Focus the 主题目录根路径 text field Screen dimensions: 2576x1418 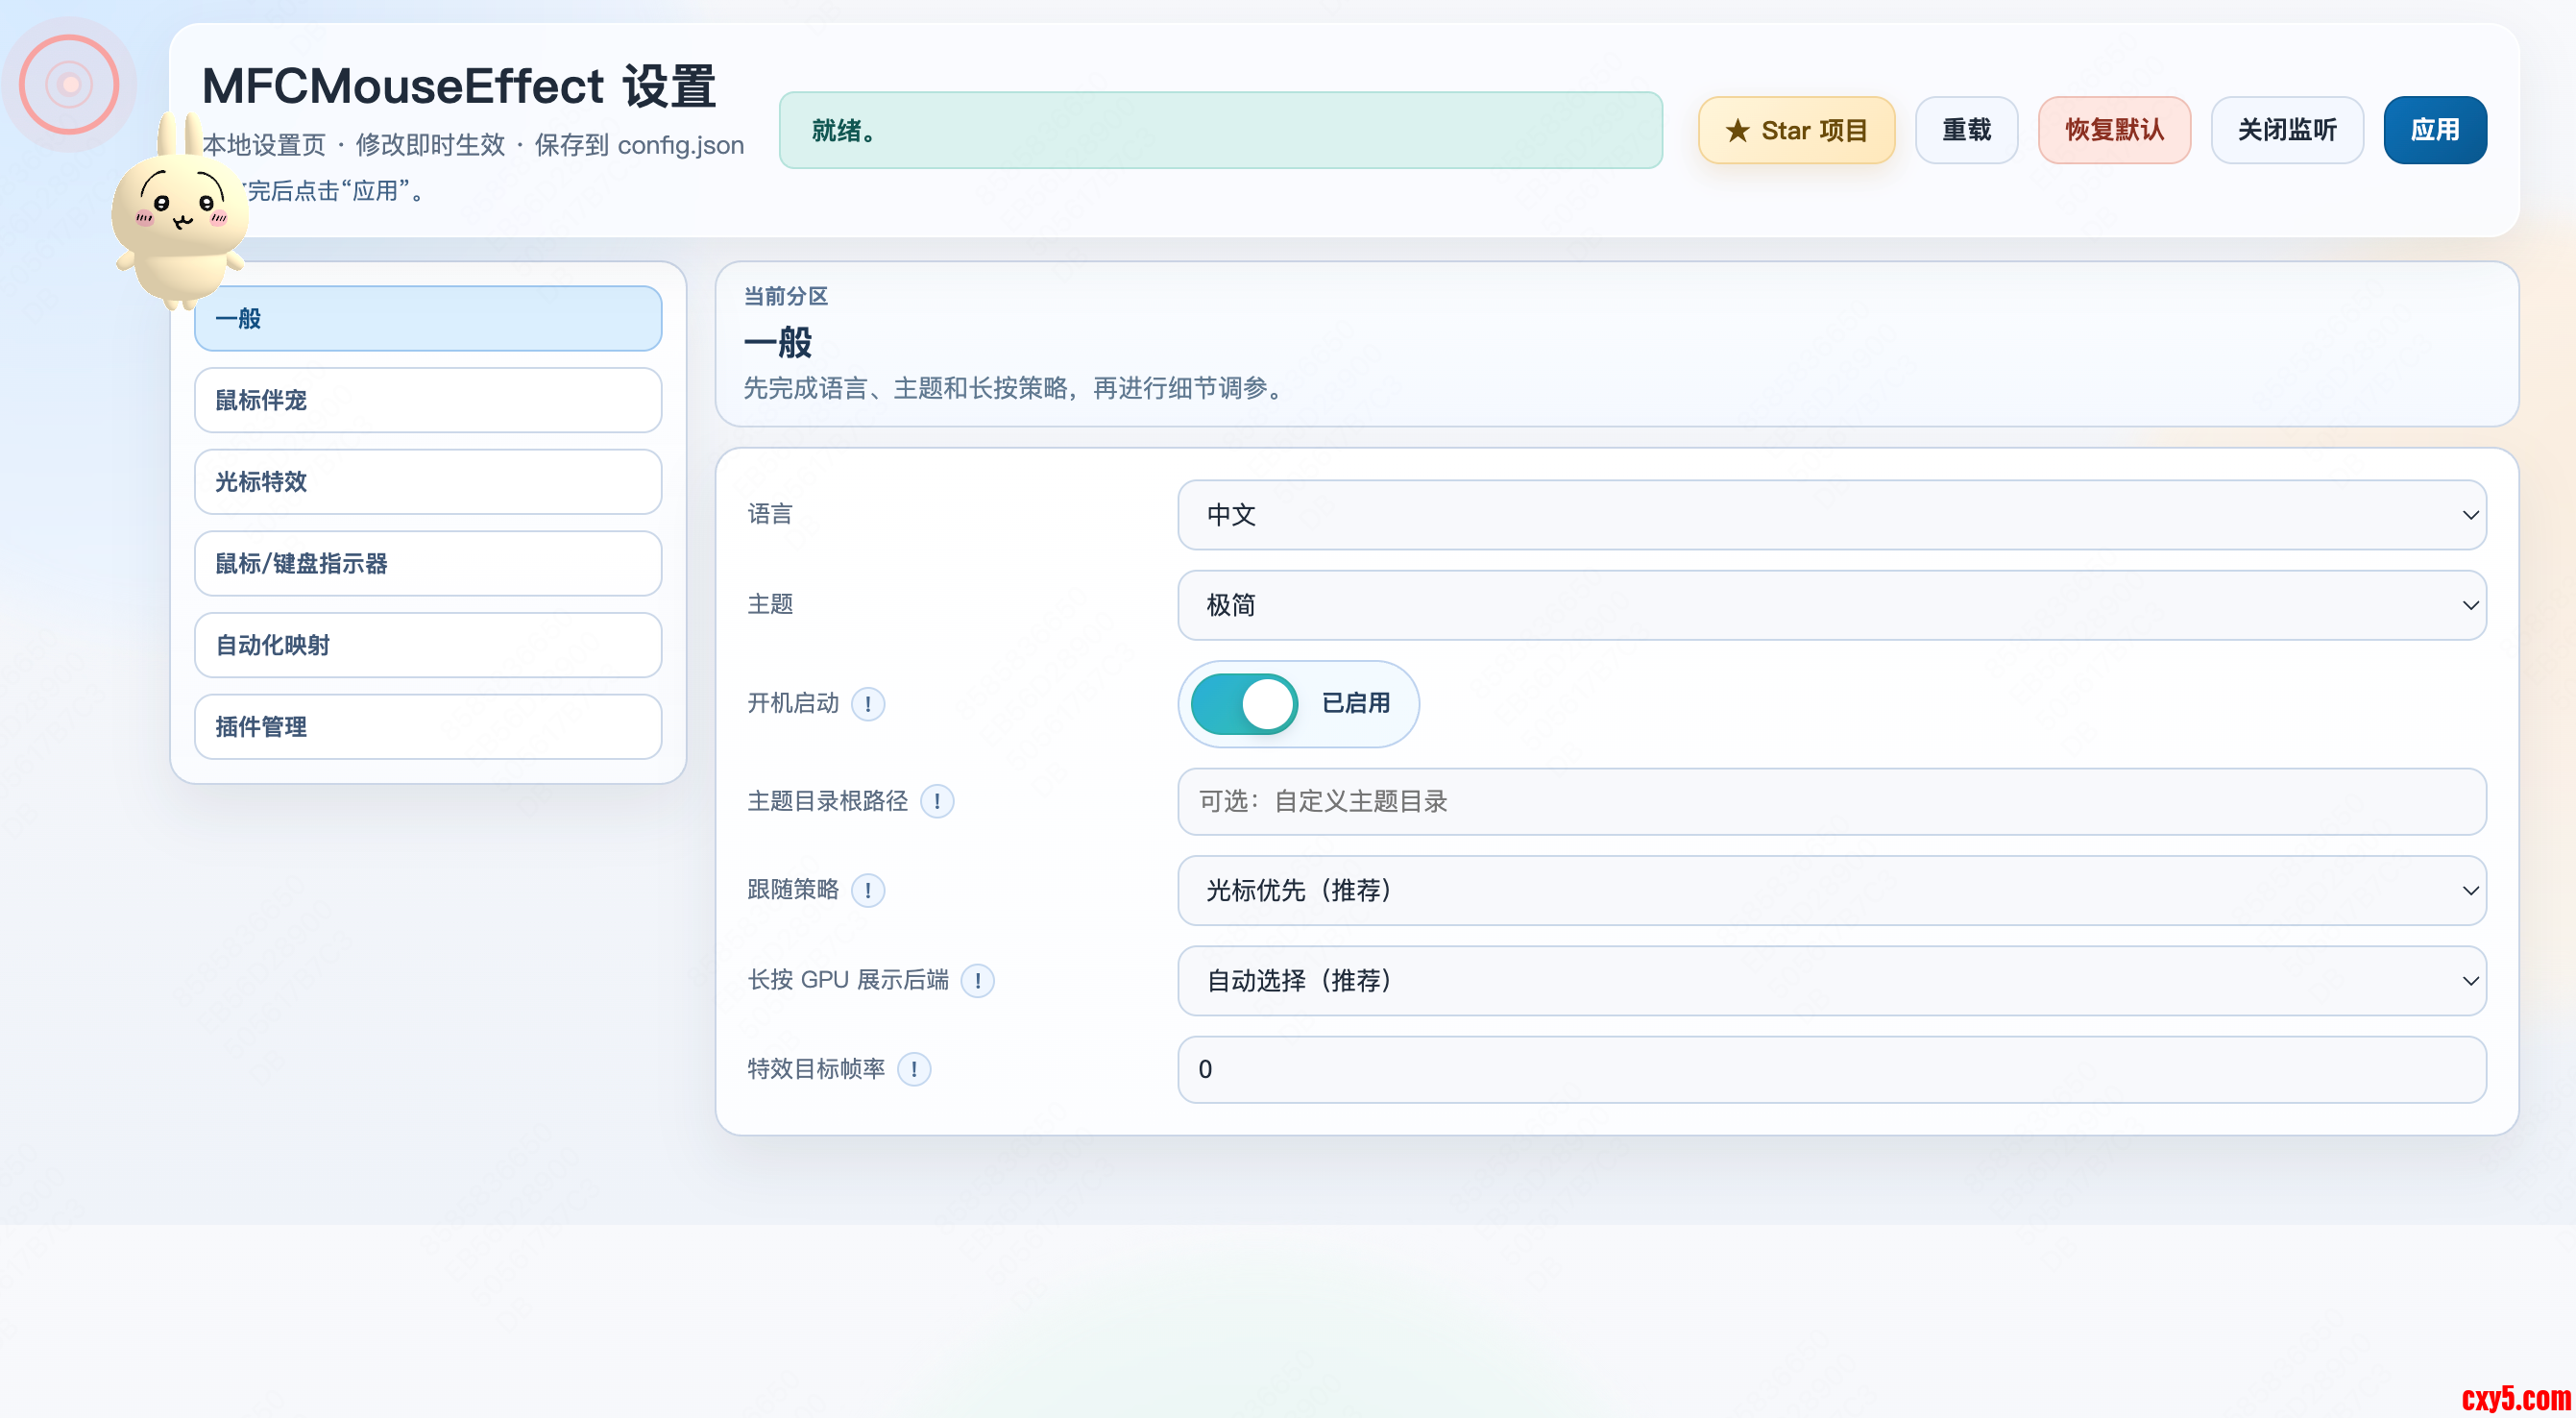1830,801
